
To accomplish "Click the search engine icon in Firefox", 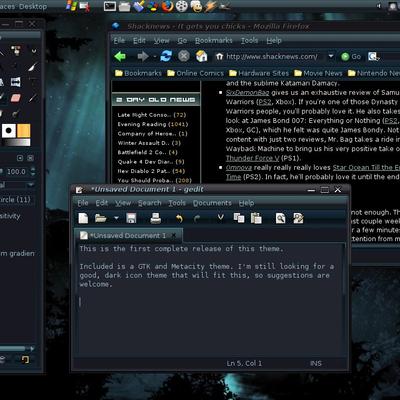I will [373, 56].
